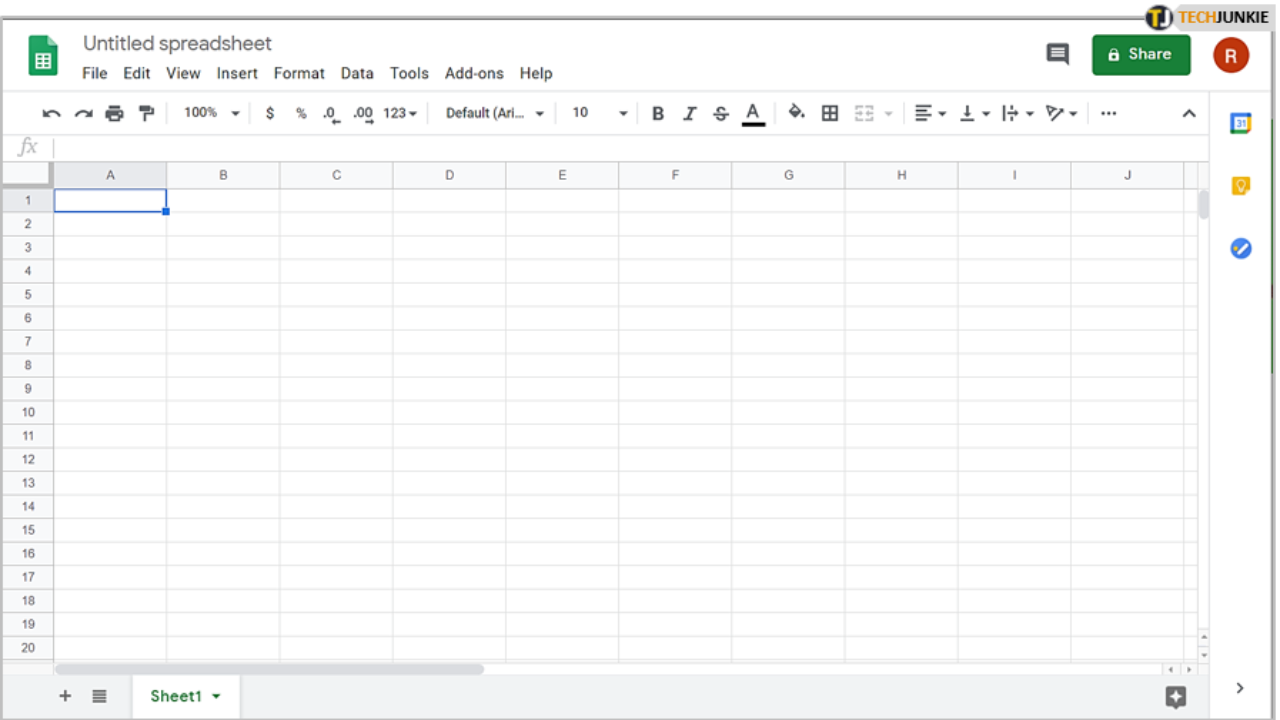The image size is (1280, 720).
Task: Open the Google Keep side panel
Action: click(x=1240, y=186)
